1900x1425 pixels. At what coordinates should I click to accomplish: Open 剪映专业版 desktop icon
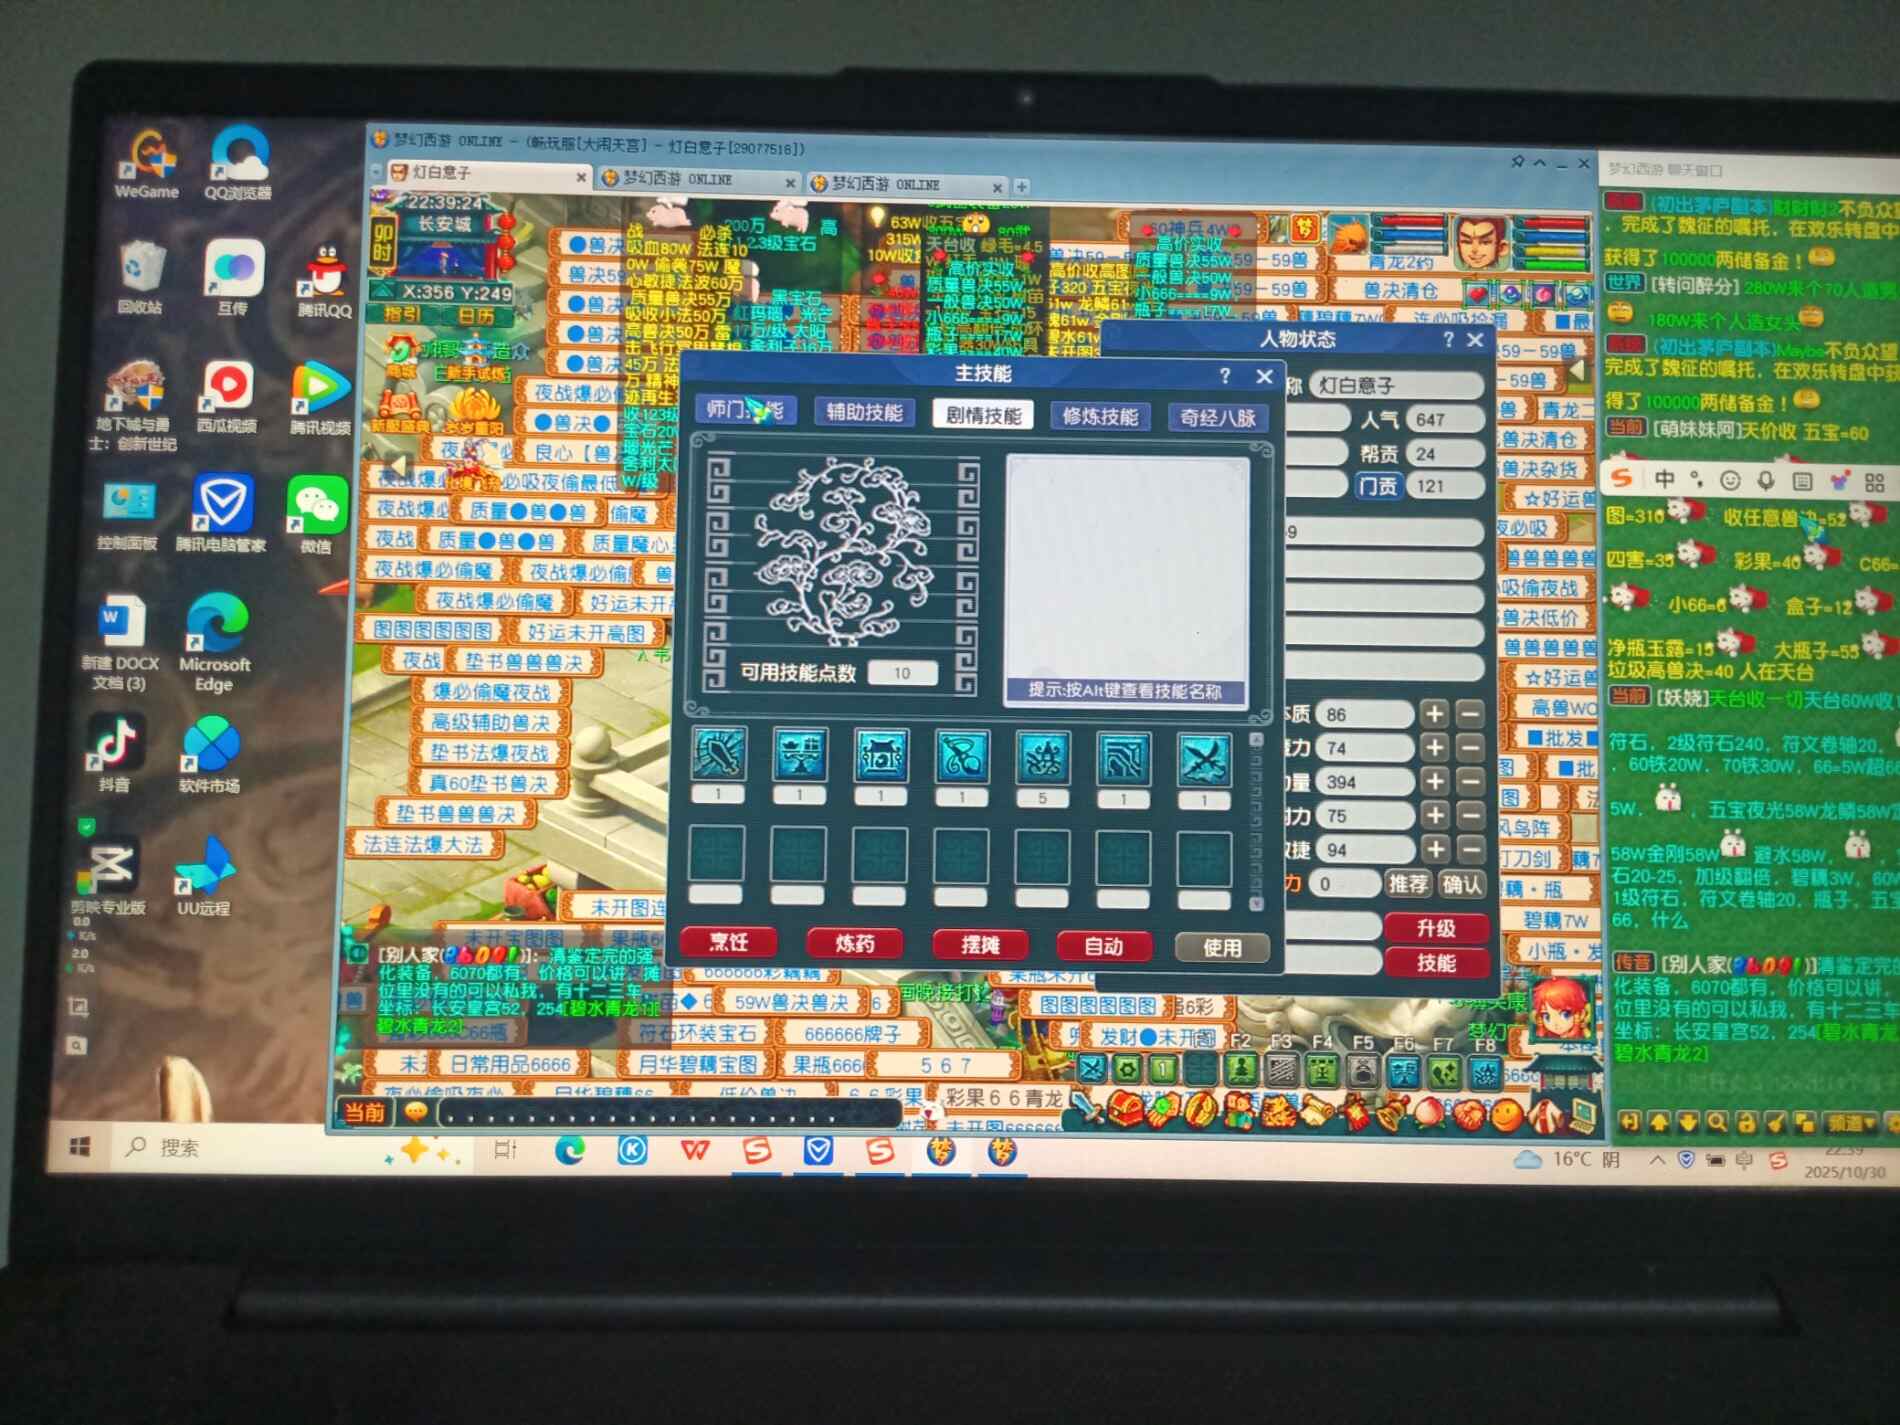tap(108, 875)
